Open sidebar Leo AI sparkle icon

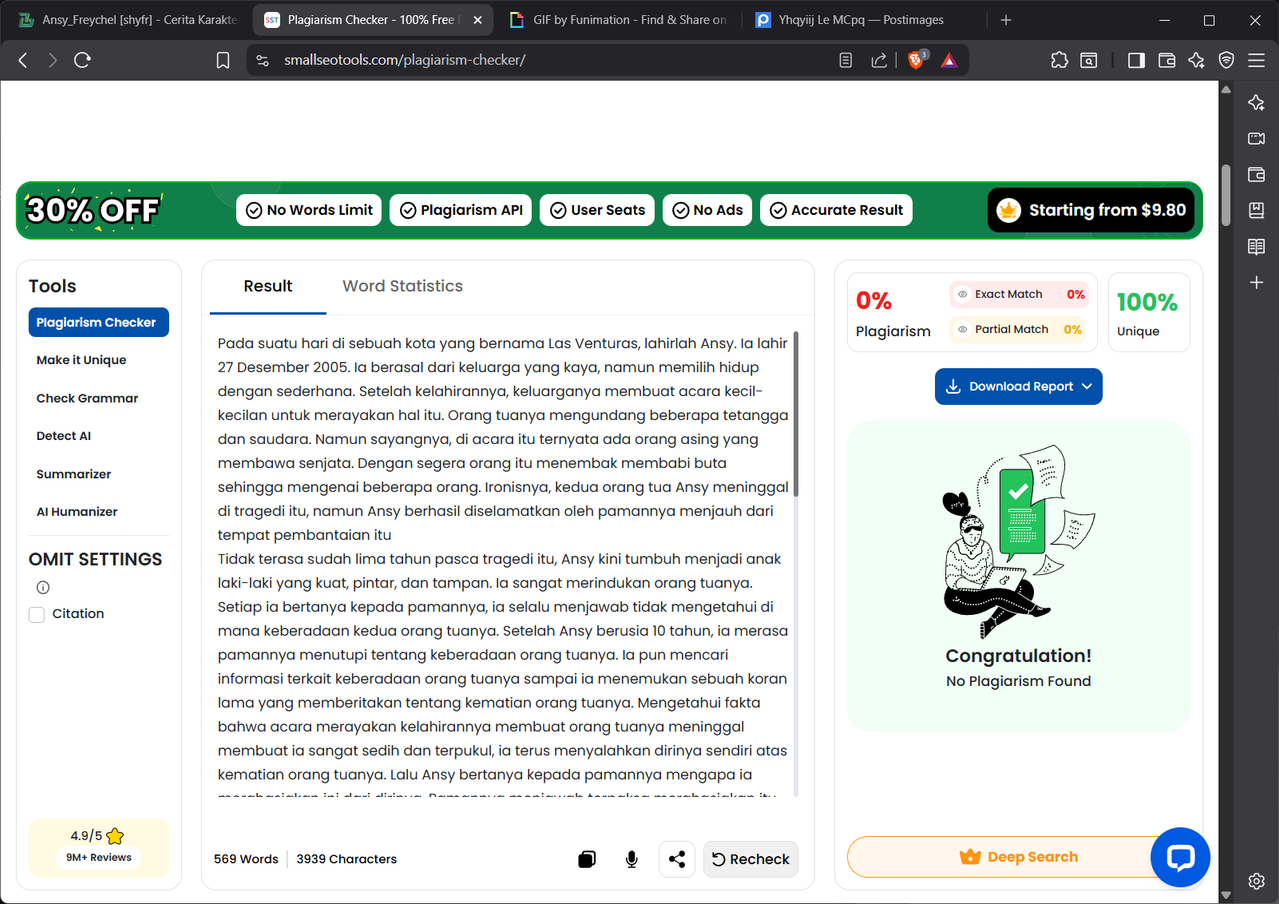pos(1257,102)
